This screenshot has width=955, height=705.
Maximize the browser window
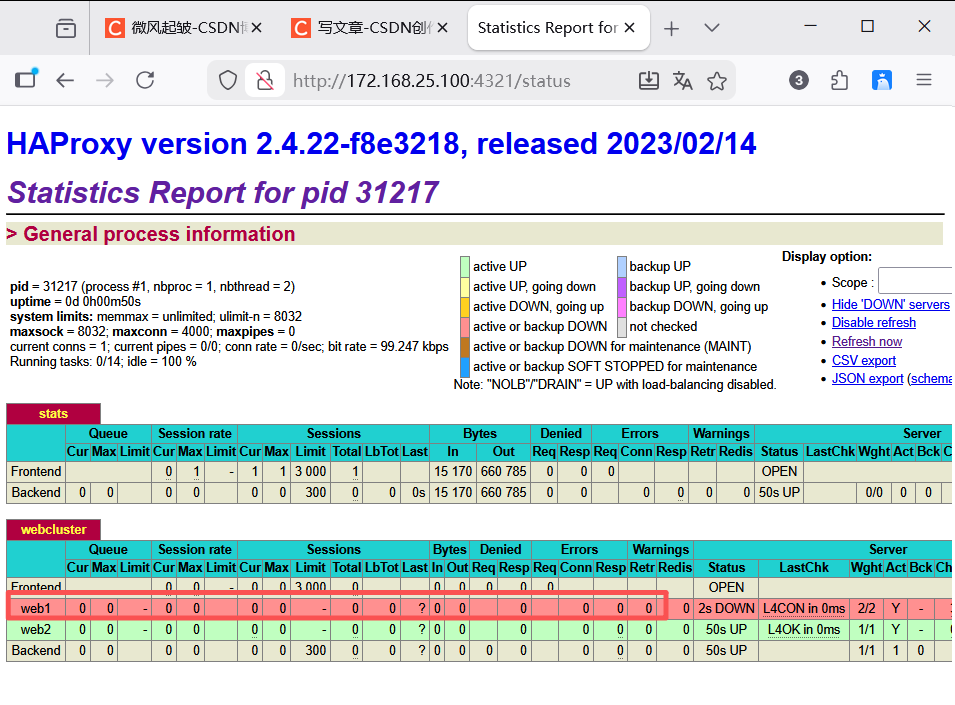pos(867,26)
